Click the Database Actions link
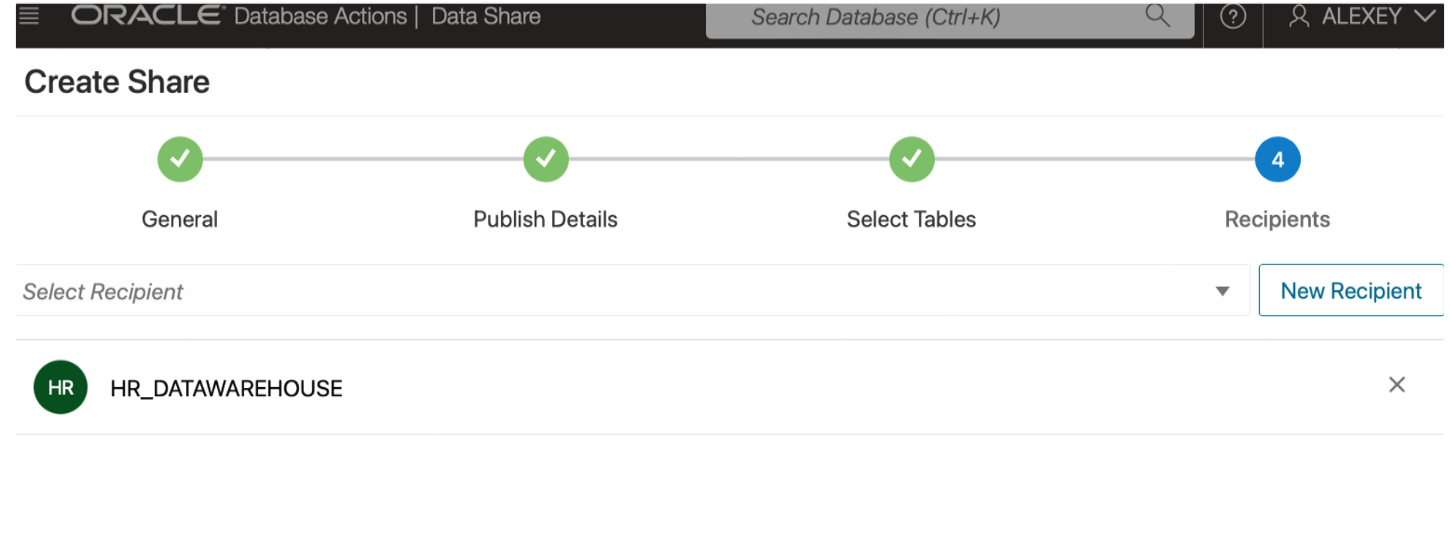Screen dimensions: 1451x533 coord(320,16)
